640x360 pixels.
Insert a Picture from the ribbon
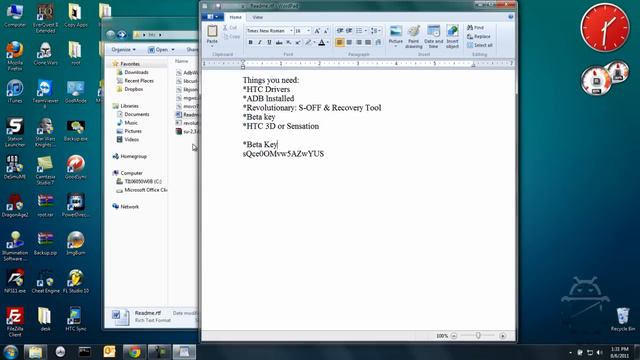coord(396,35)
